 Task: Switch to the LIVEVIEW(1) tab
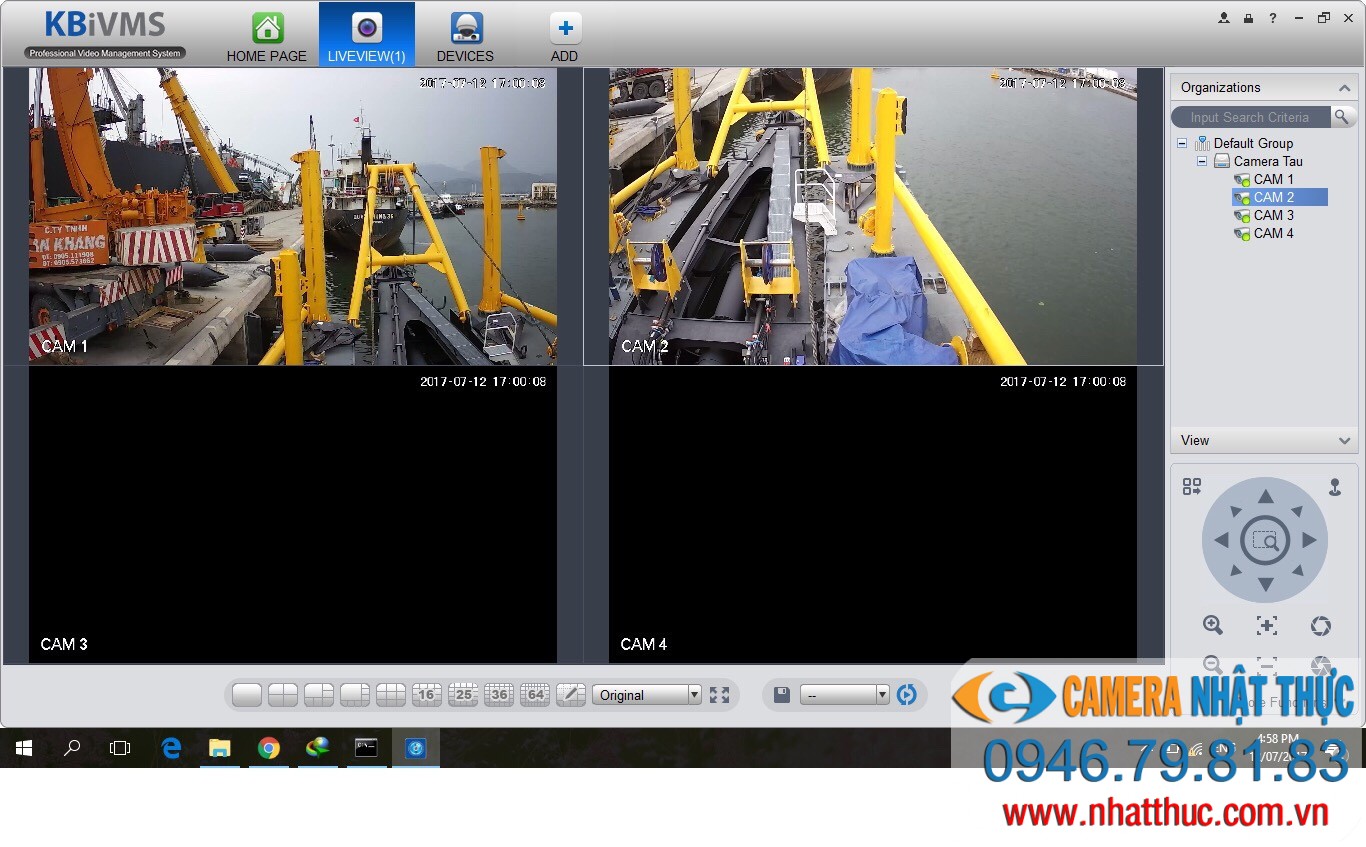[x=366, y=36]
